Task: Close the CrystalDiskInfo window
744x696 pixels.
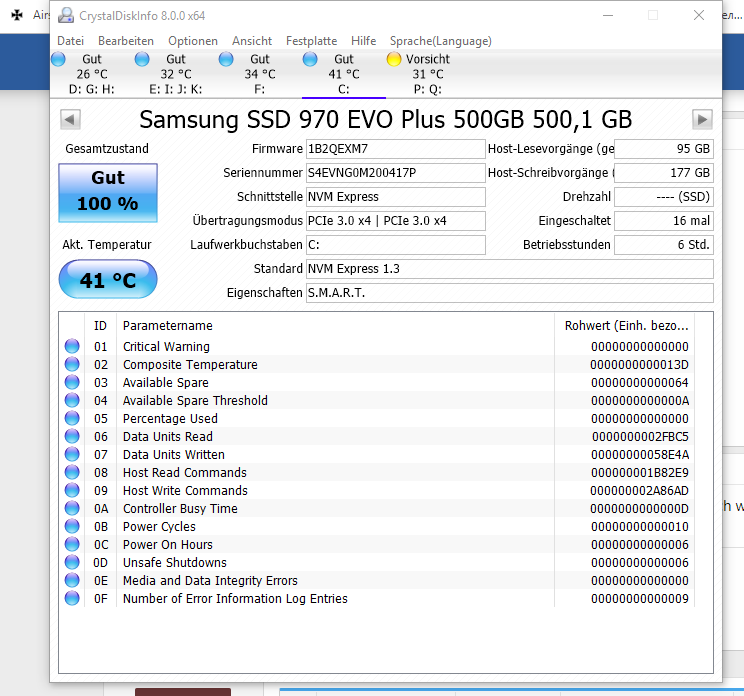Action: pos(699,16)
